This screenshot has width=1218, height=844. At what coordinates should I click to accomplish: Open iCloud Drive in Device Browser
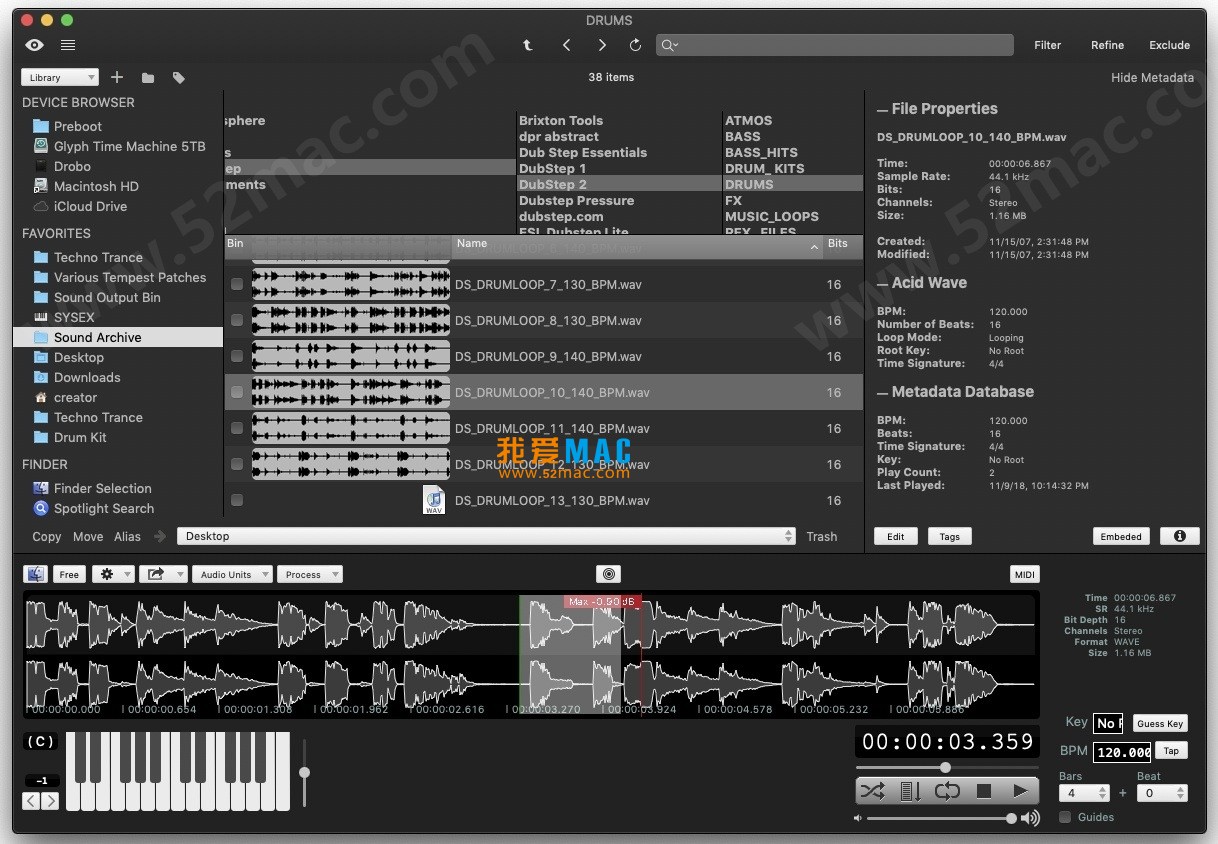pos(90,206)
